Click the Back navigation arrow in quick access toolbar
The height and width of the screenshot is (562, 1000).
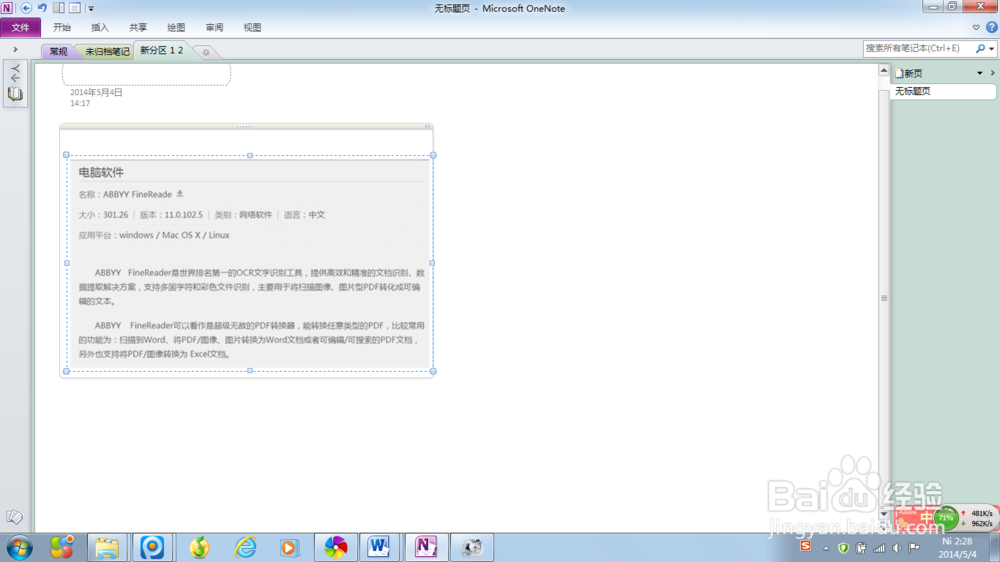click(26, 8)
